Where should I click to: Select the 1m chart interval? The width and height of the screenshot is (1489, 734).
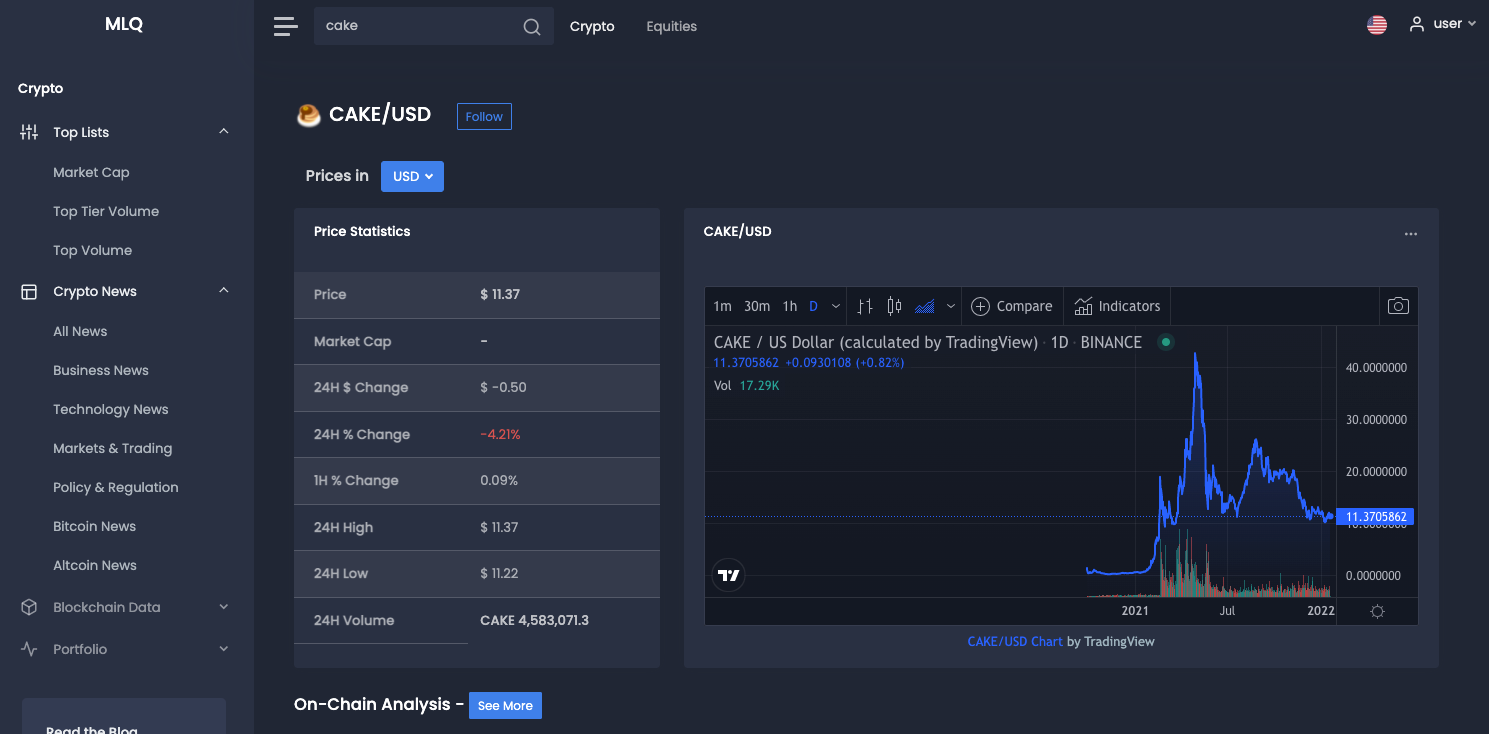(x=722, y=306)
